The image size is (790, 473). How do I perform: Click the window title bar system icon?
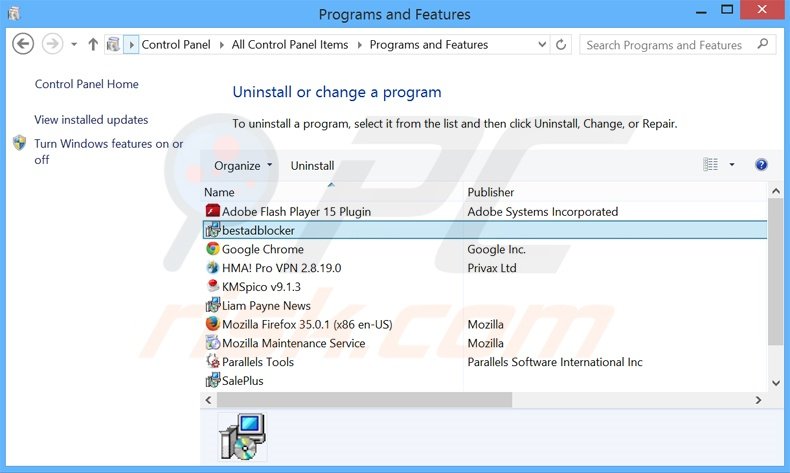click(x=14, y=14)
